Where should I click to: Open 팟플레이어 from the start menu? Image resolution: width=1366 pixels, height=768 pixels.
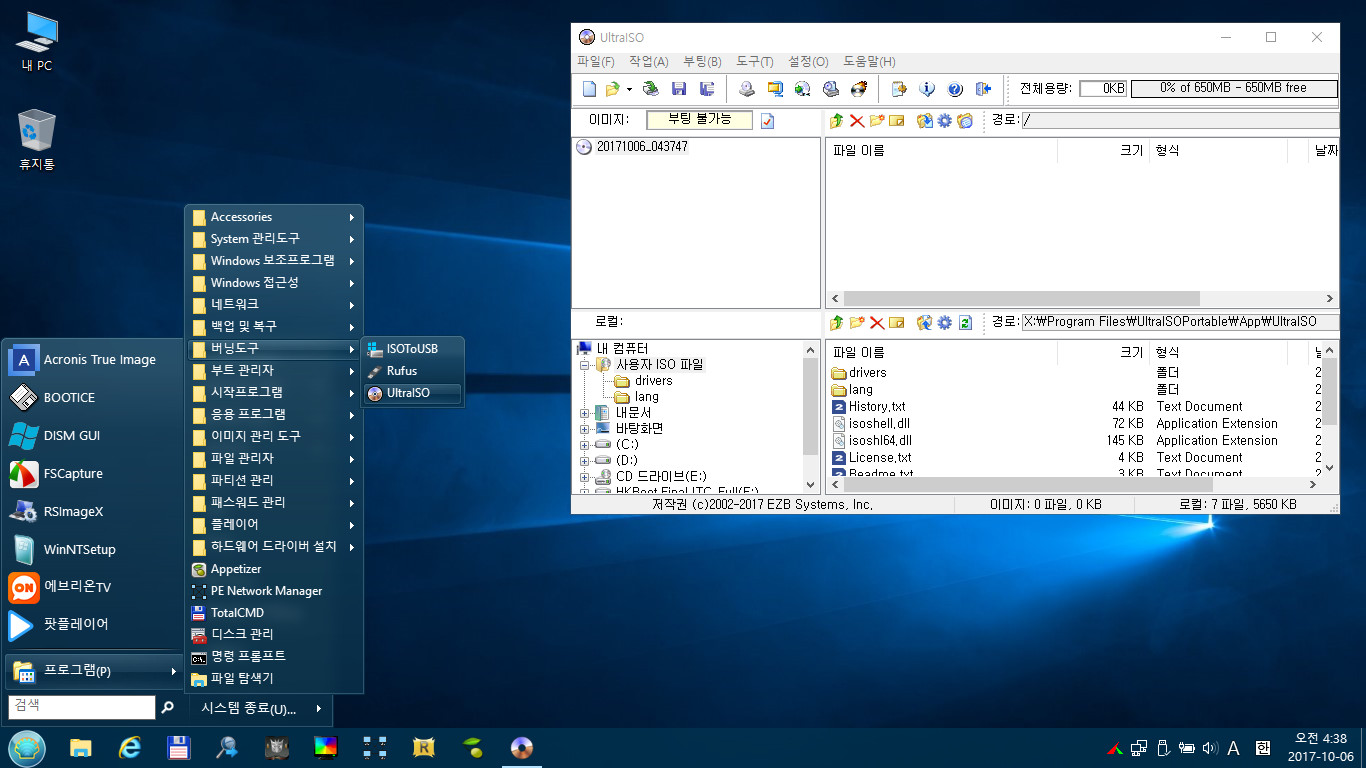tap(92, 625)
